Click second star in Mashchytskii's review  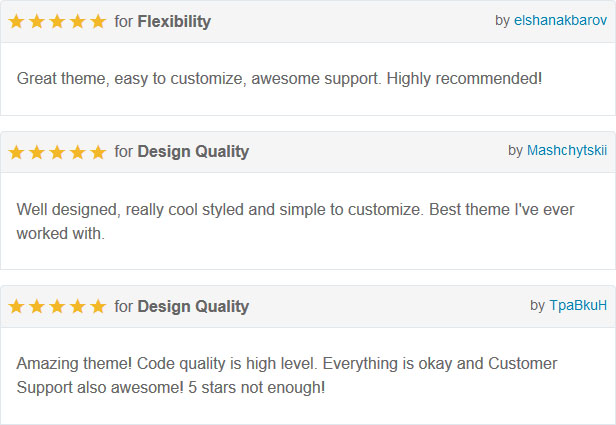[x=37, y=152]
